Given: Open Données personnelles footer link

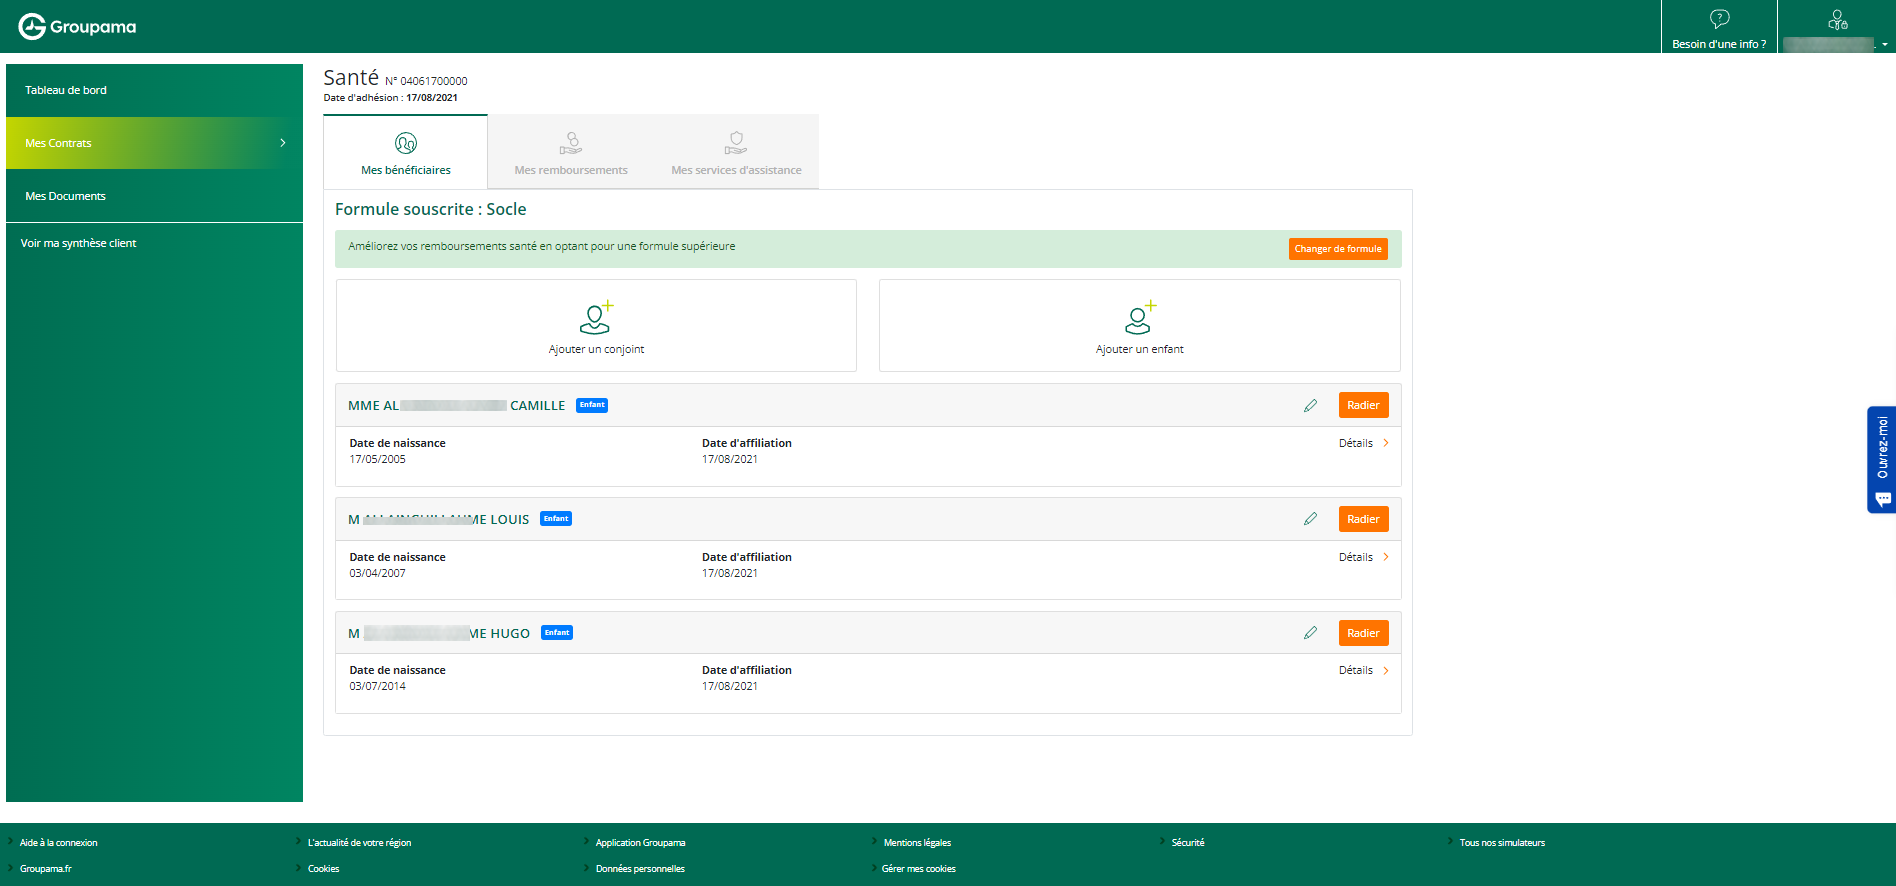Looking at the screenshot, I should tap(640, 869).
